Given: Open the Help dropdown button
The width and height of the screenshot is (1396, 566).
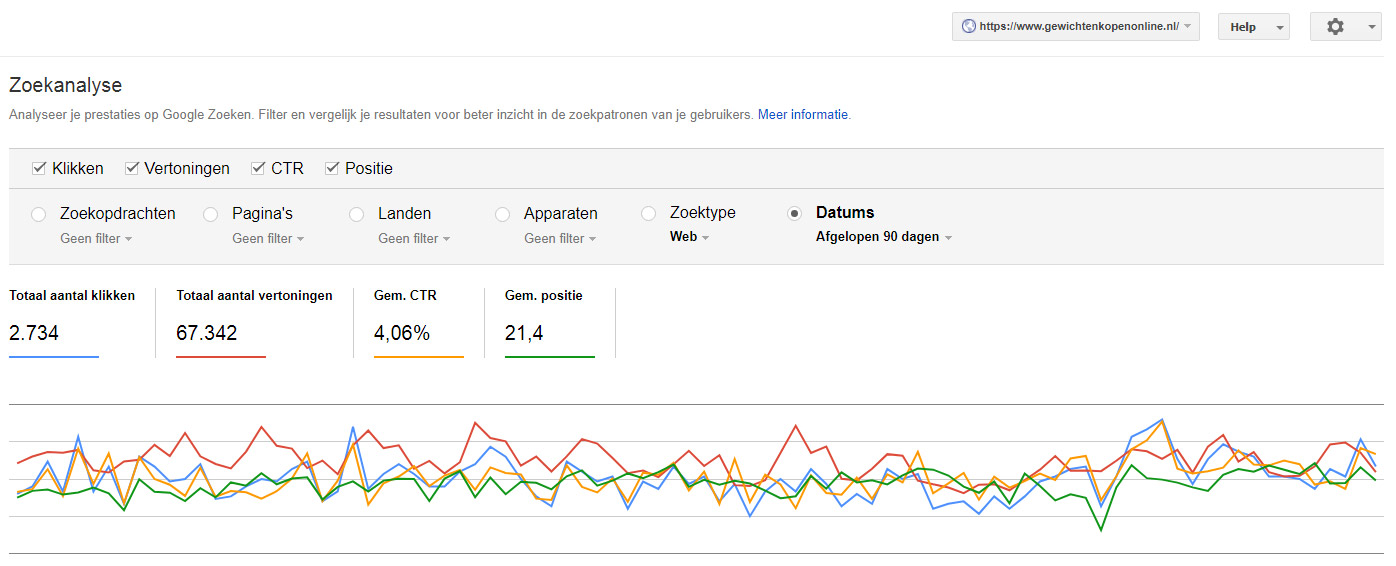Looking at the screenshot, I should [x=1253, y=27].
